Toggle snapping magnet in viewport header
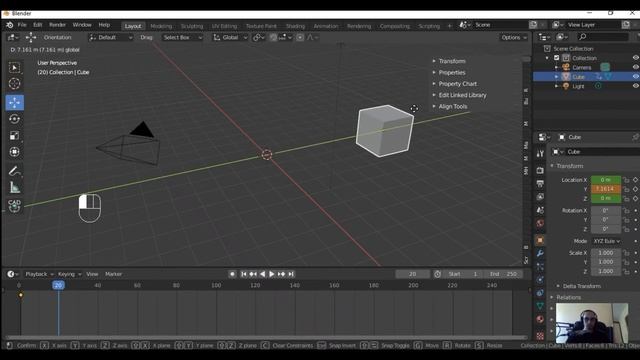The image size is (640, 360). coord(273,38)
